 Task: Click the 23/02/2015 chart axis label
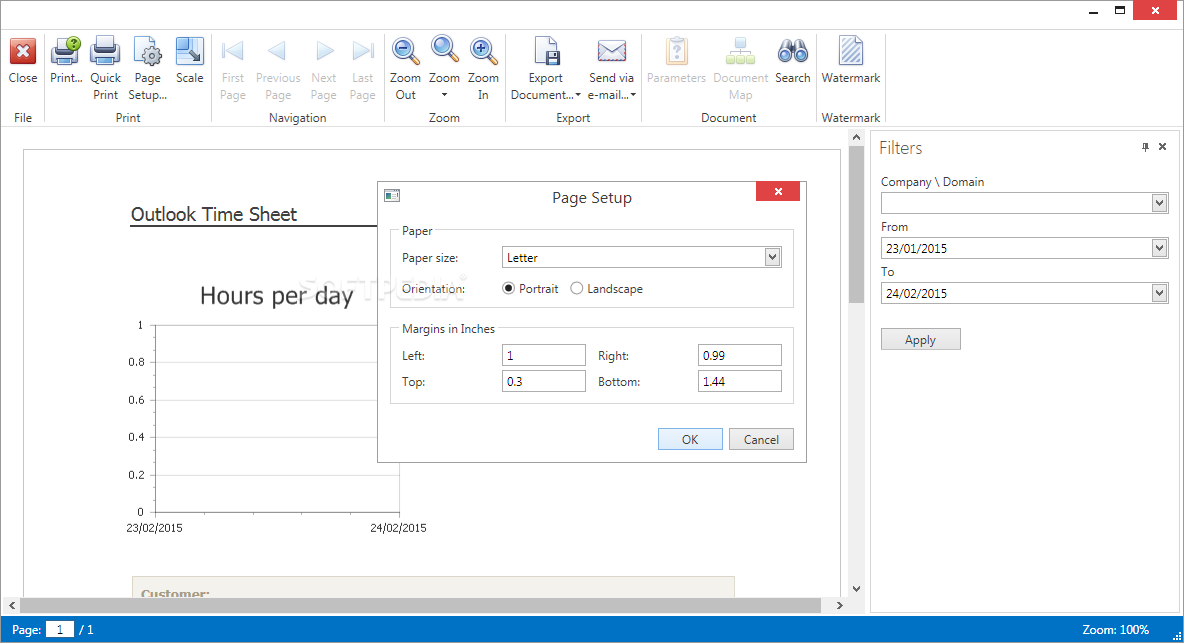pyautogui.click(x=154, y=528)
